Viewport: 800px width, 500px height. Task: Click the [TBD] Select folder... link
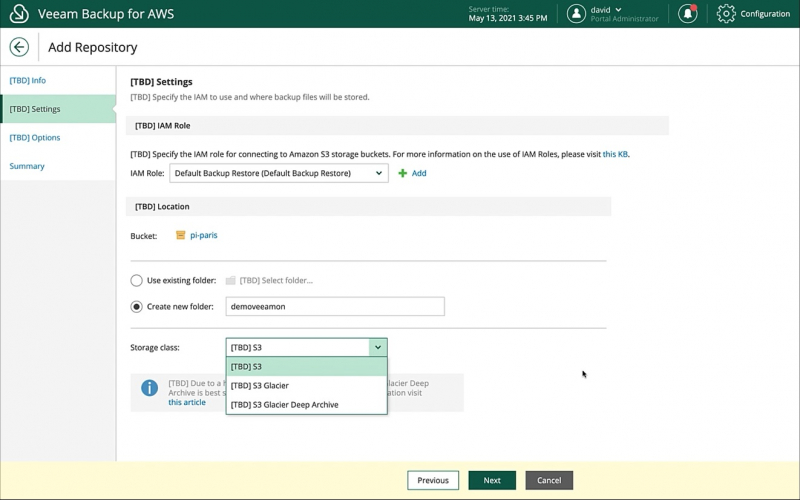click(x=276, y=281)
